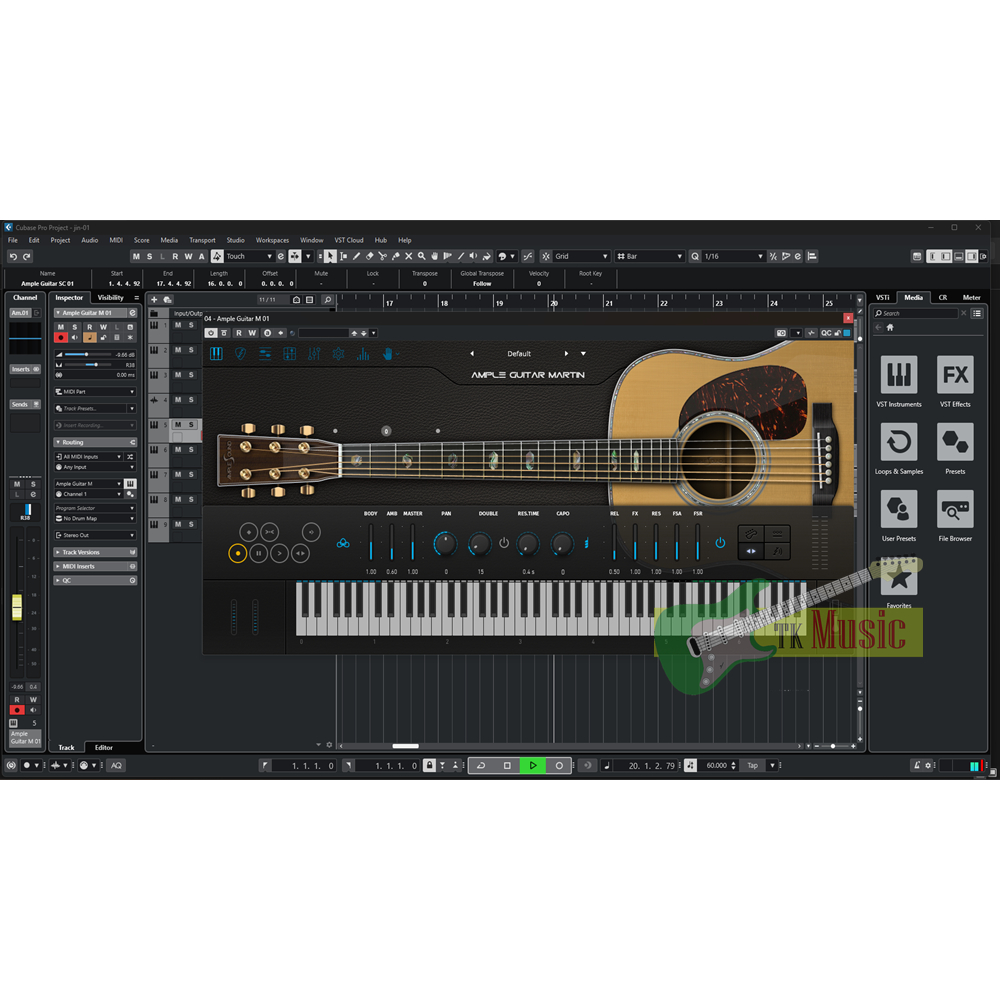Select the Draw pencil tool

(x=357, y=256)
